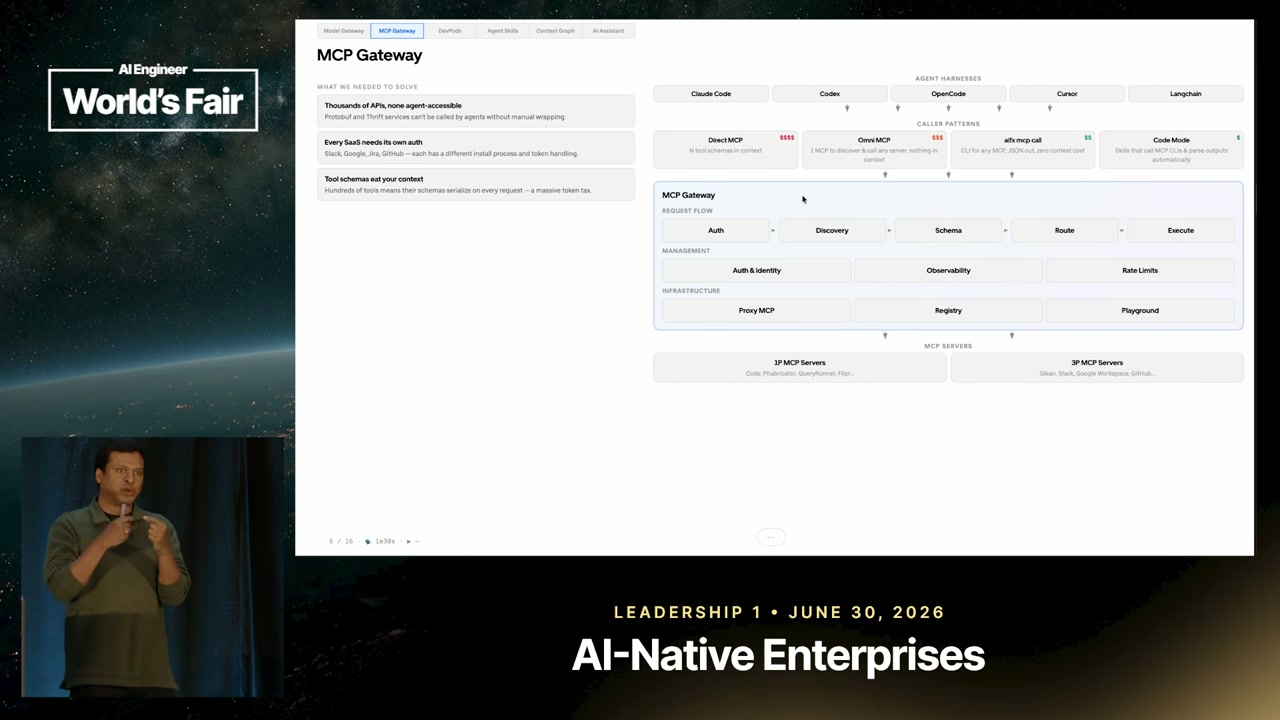Image resolution: width=1280 pixels, height=720 pixels.
Task: Click the Schema step in Request Flow
Action: (x=948, y=231)
